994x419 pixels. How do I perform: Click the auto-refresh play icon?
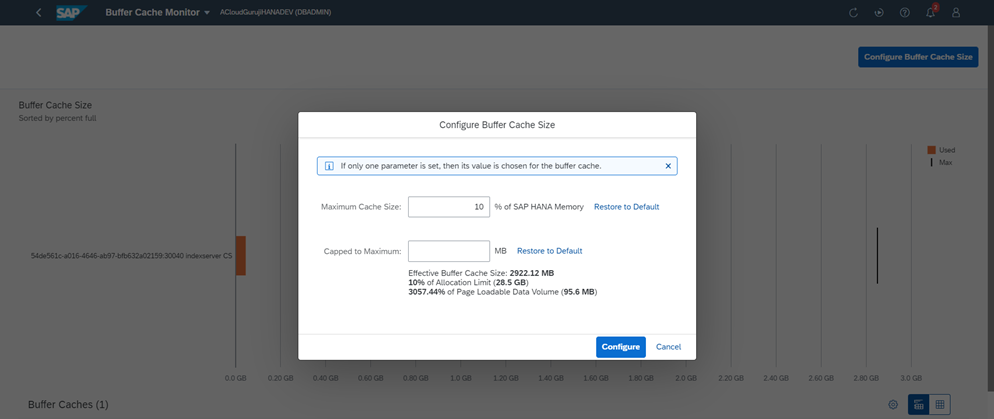[x=879, y=13]
